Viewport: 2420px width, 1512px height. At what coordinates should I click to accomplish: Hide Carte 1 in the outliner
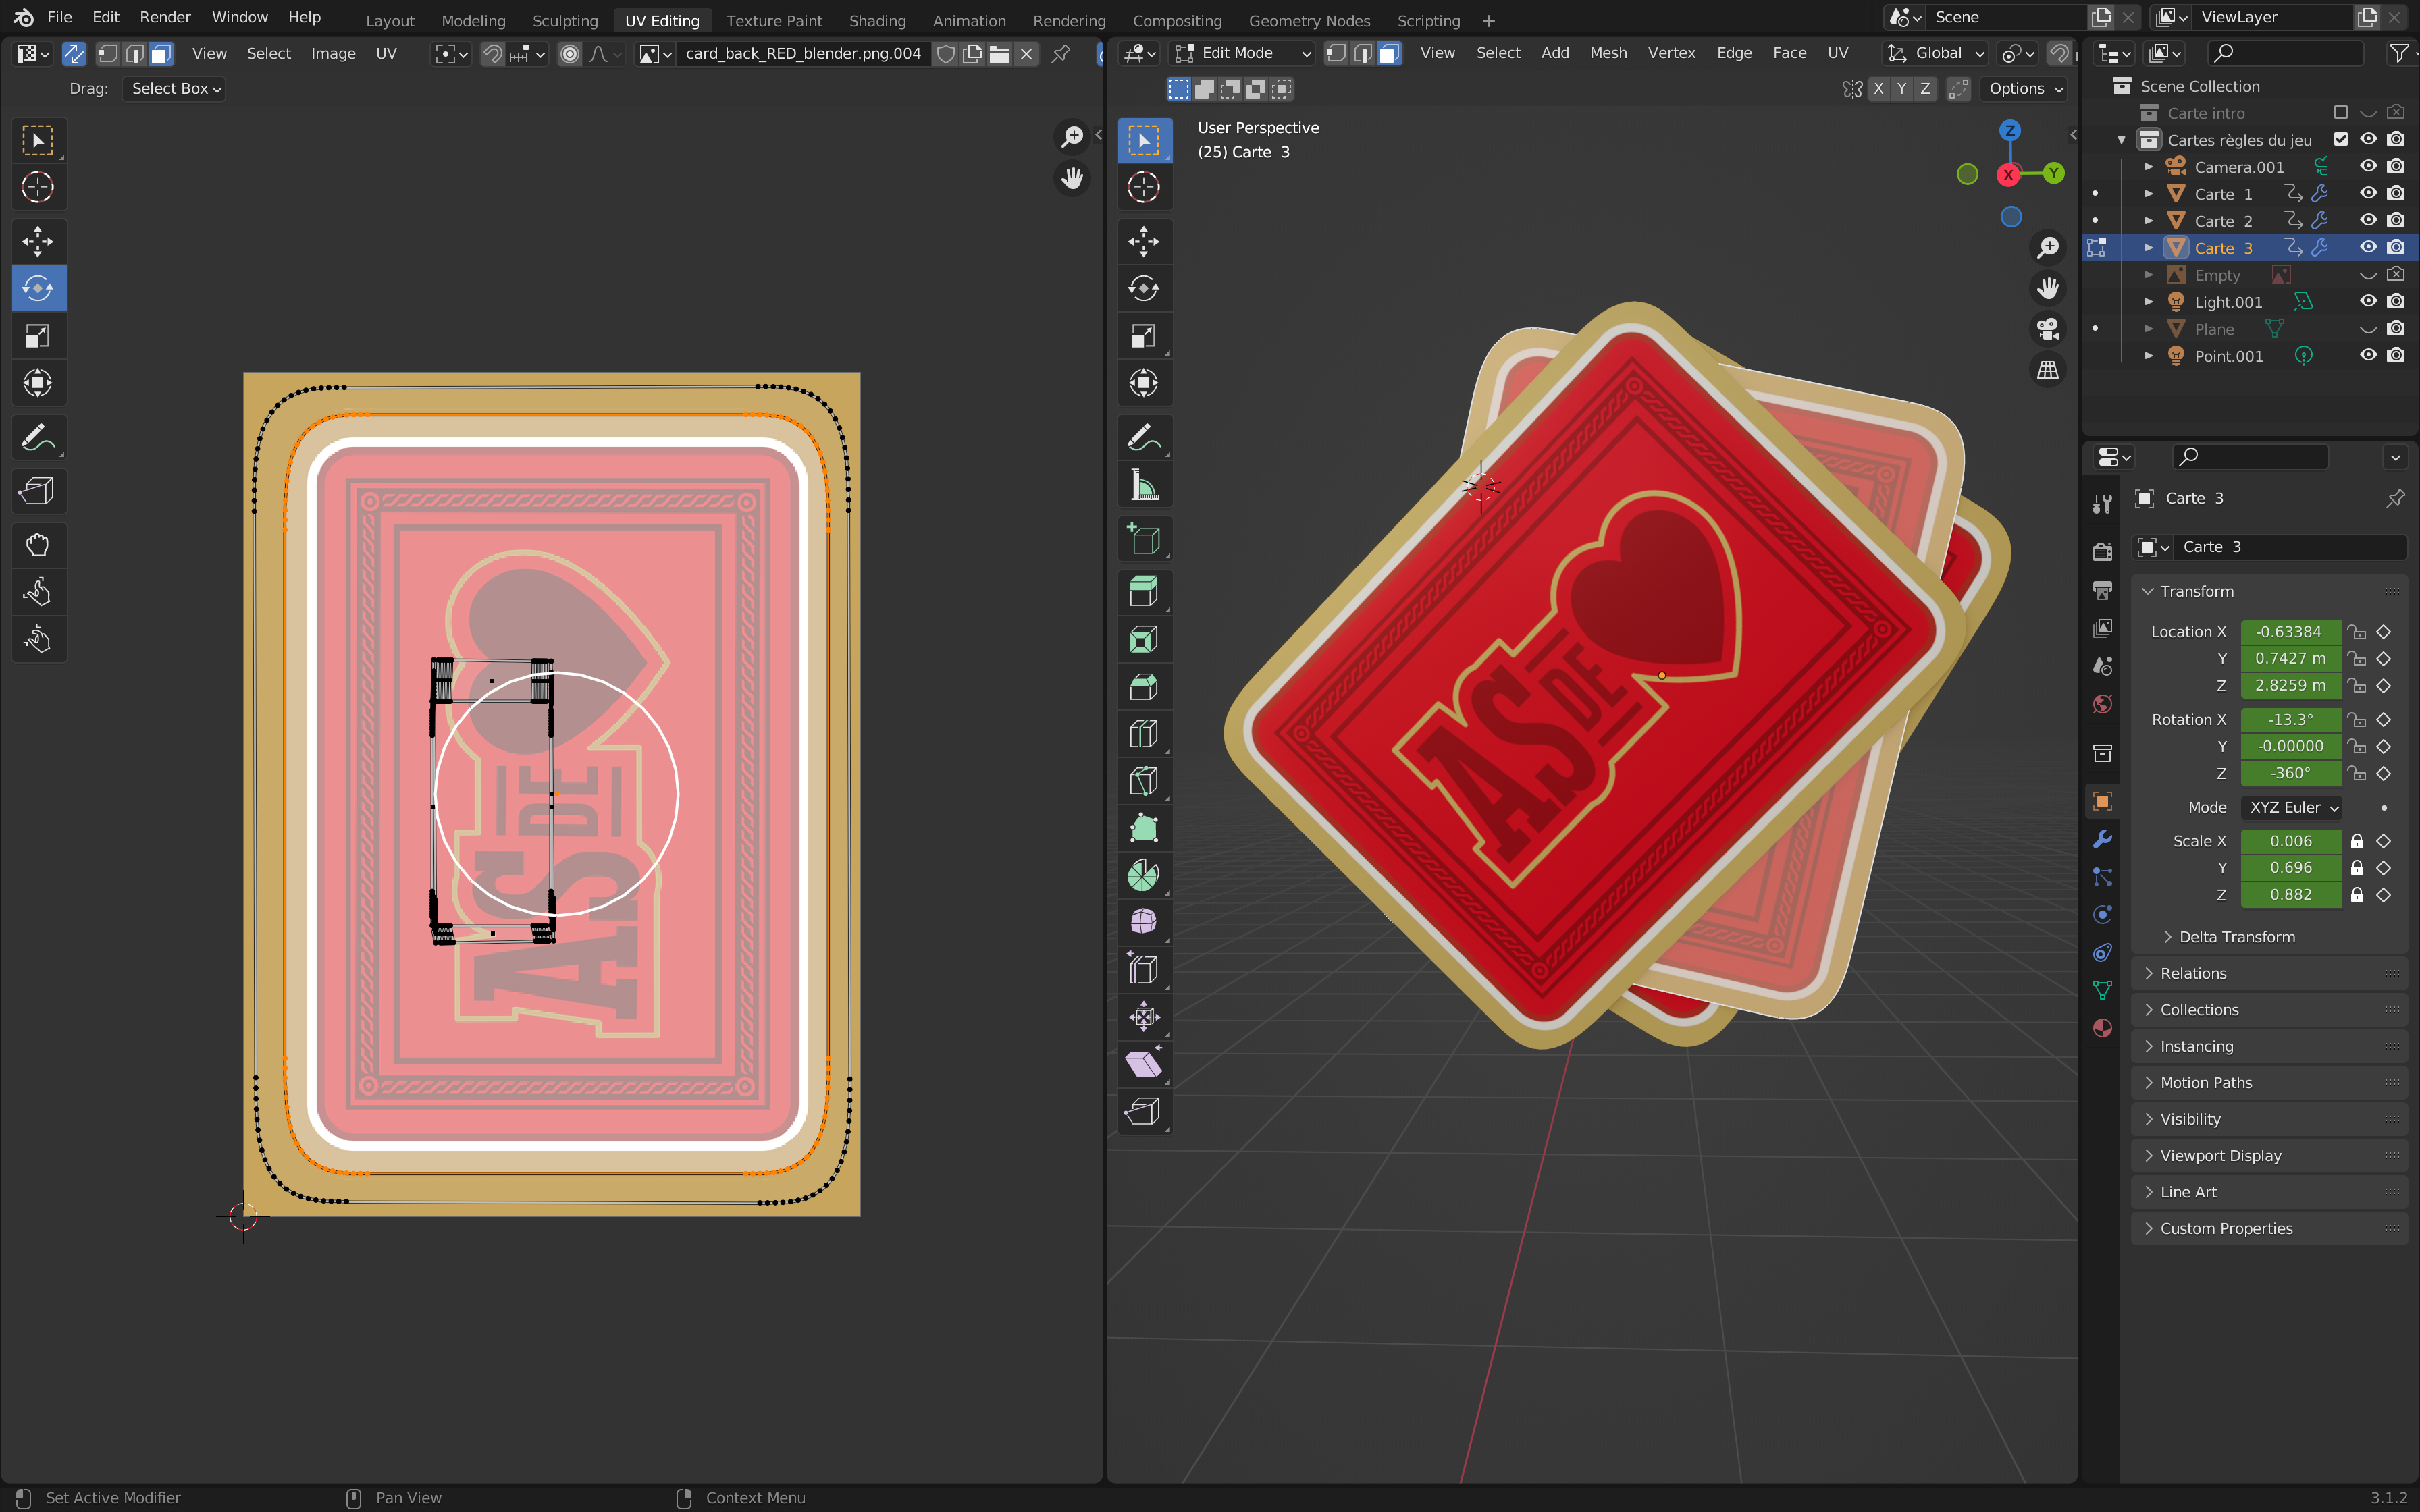pyautogui.click(x=2369, y=193)
